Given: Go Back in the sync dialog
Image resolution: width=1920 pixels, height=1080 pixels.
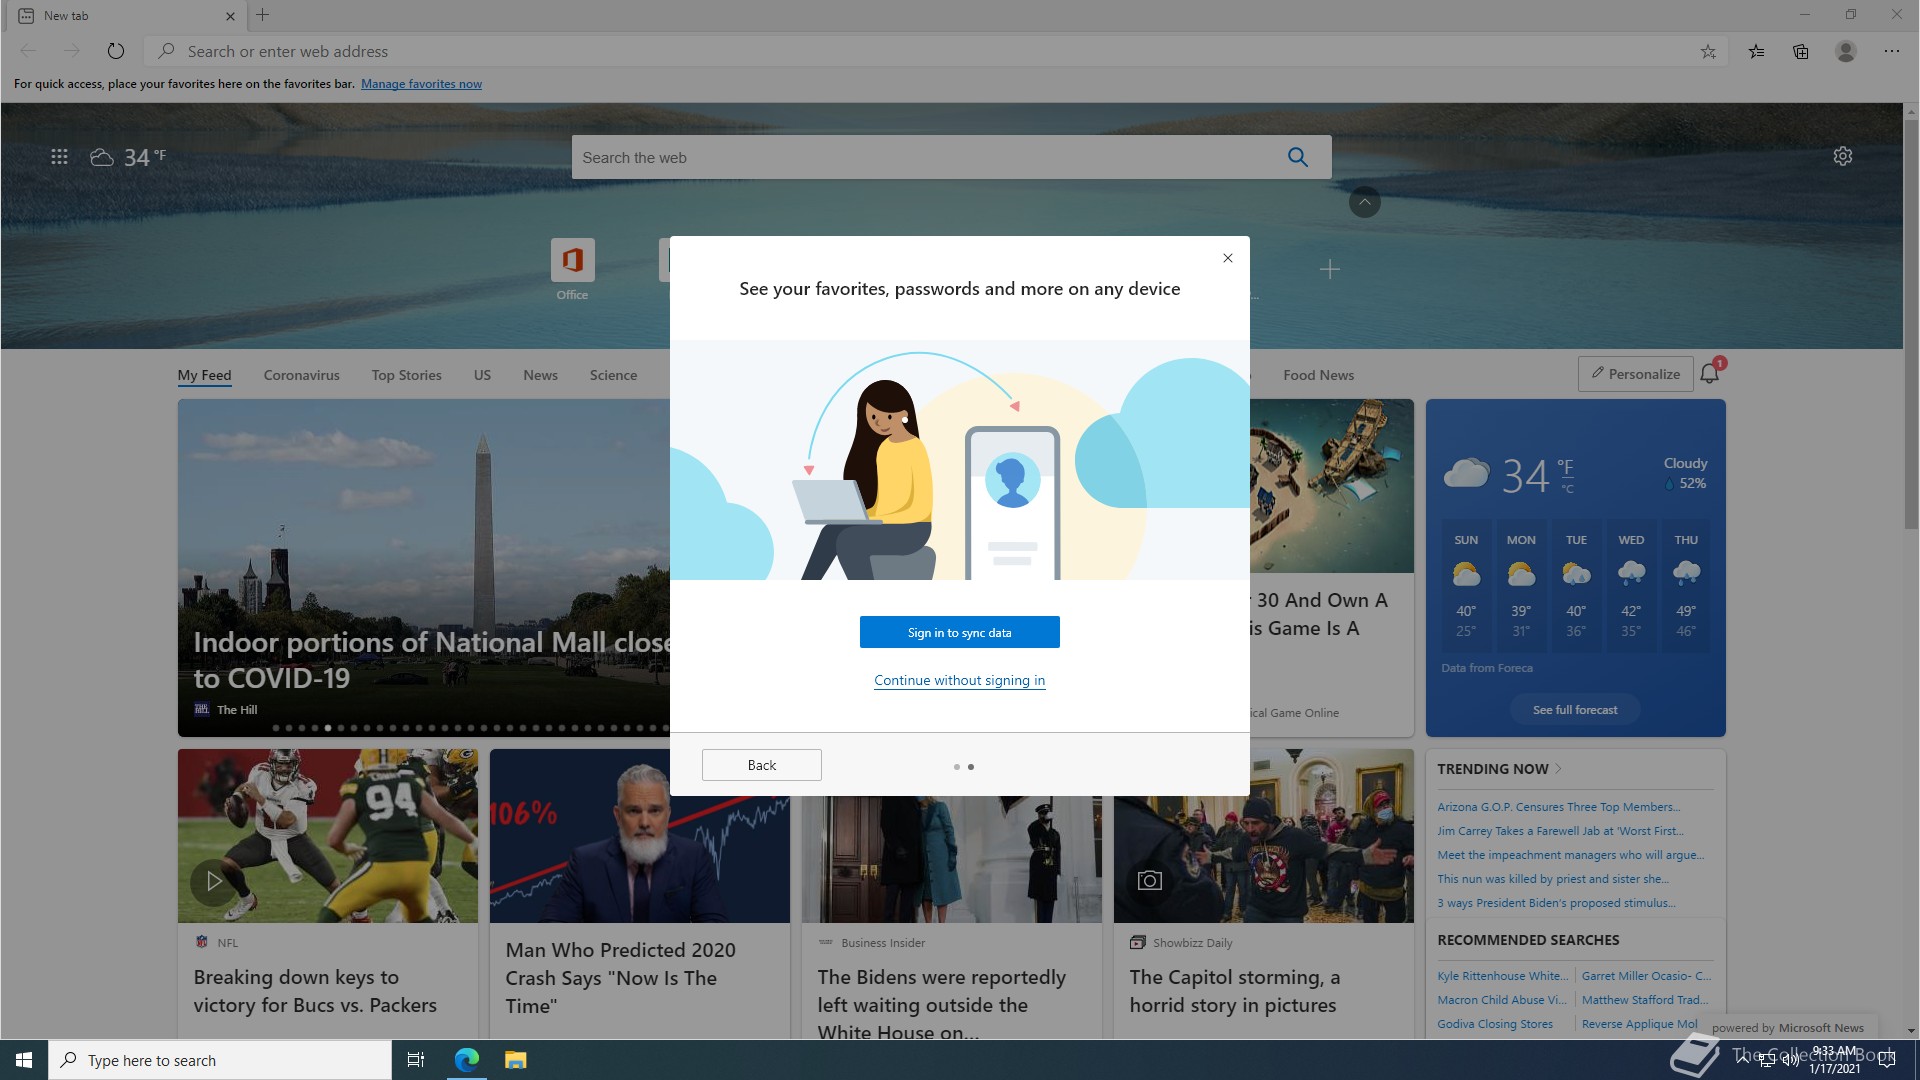Looking at the screenshot, I should coord(761,765).
